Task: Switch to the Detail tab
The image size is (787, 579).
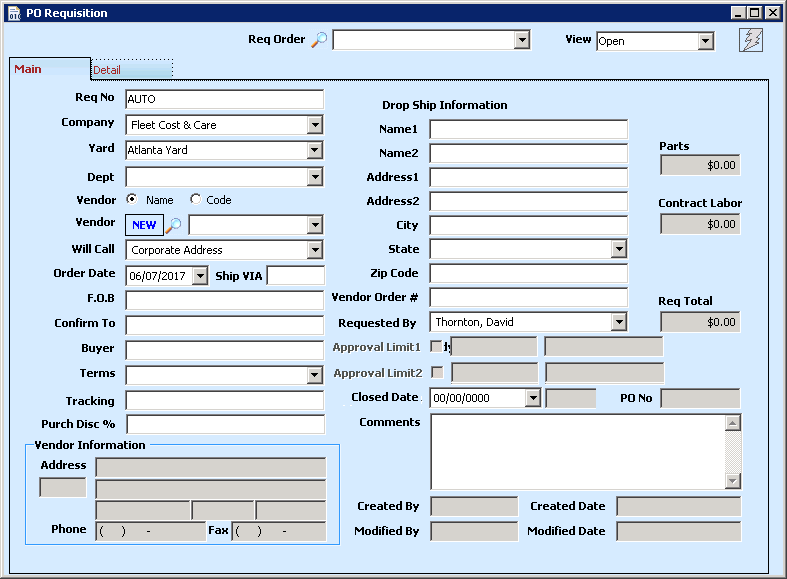Action: click(132, 70)
